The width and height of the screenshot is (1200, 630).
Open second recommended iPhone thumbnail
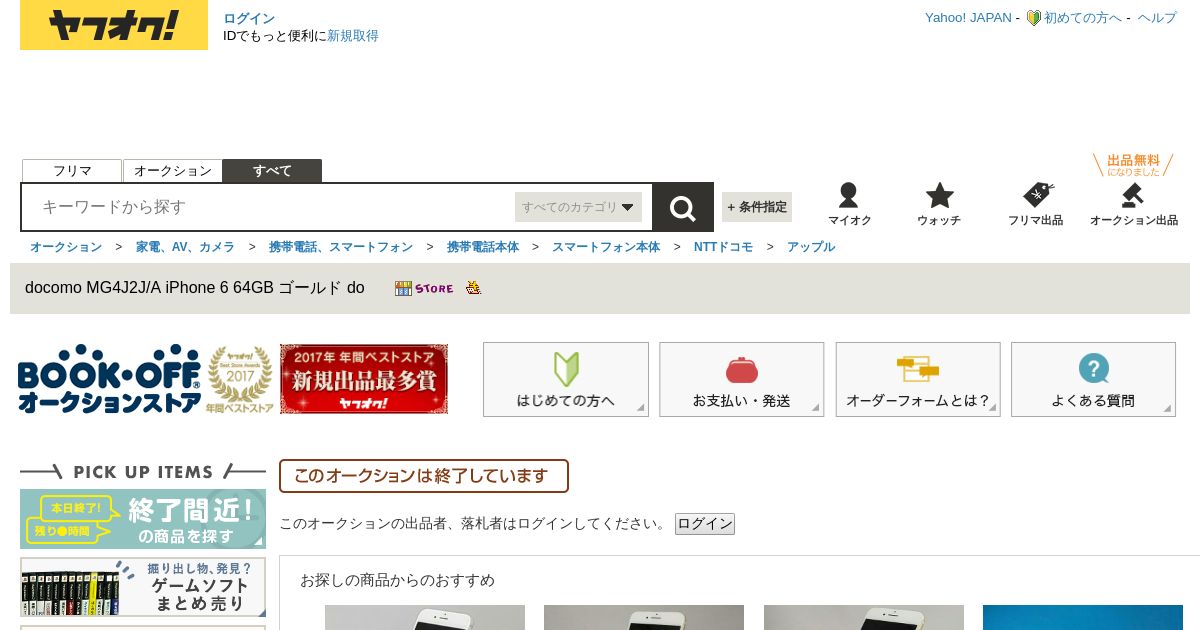[644, 617]
